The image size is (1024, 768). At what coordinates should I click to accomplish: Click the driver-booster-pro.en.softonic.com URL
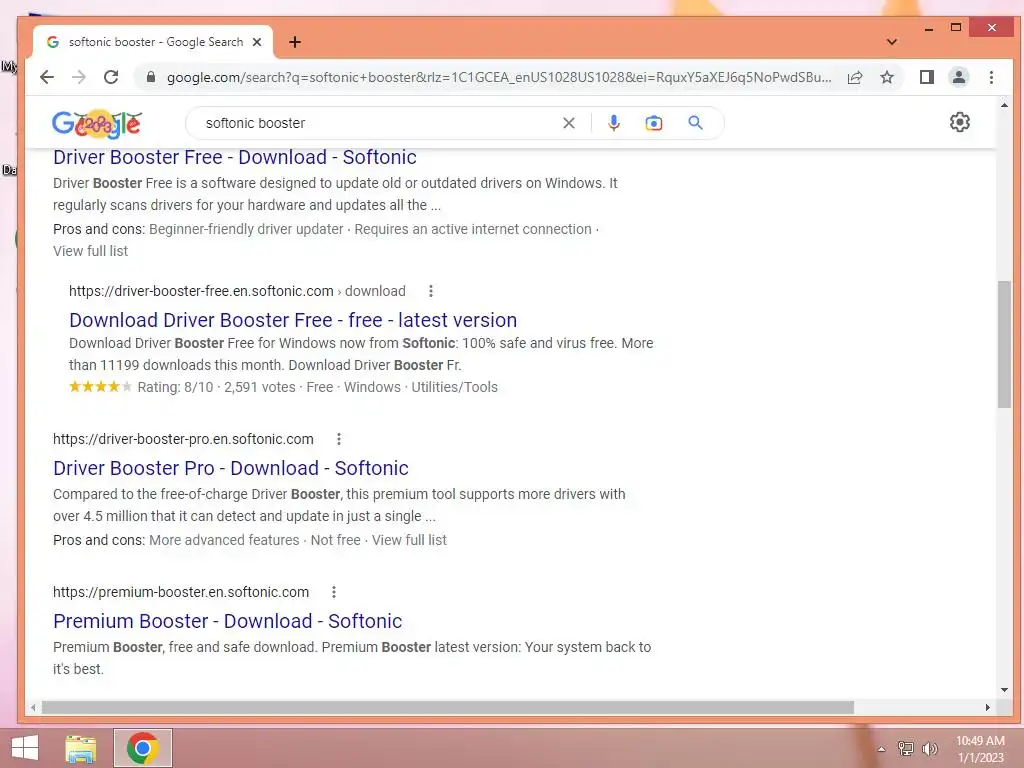coord(183,439)
